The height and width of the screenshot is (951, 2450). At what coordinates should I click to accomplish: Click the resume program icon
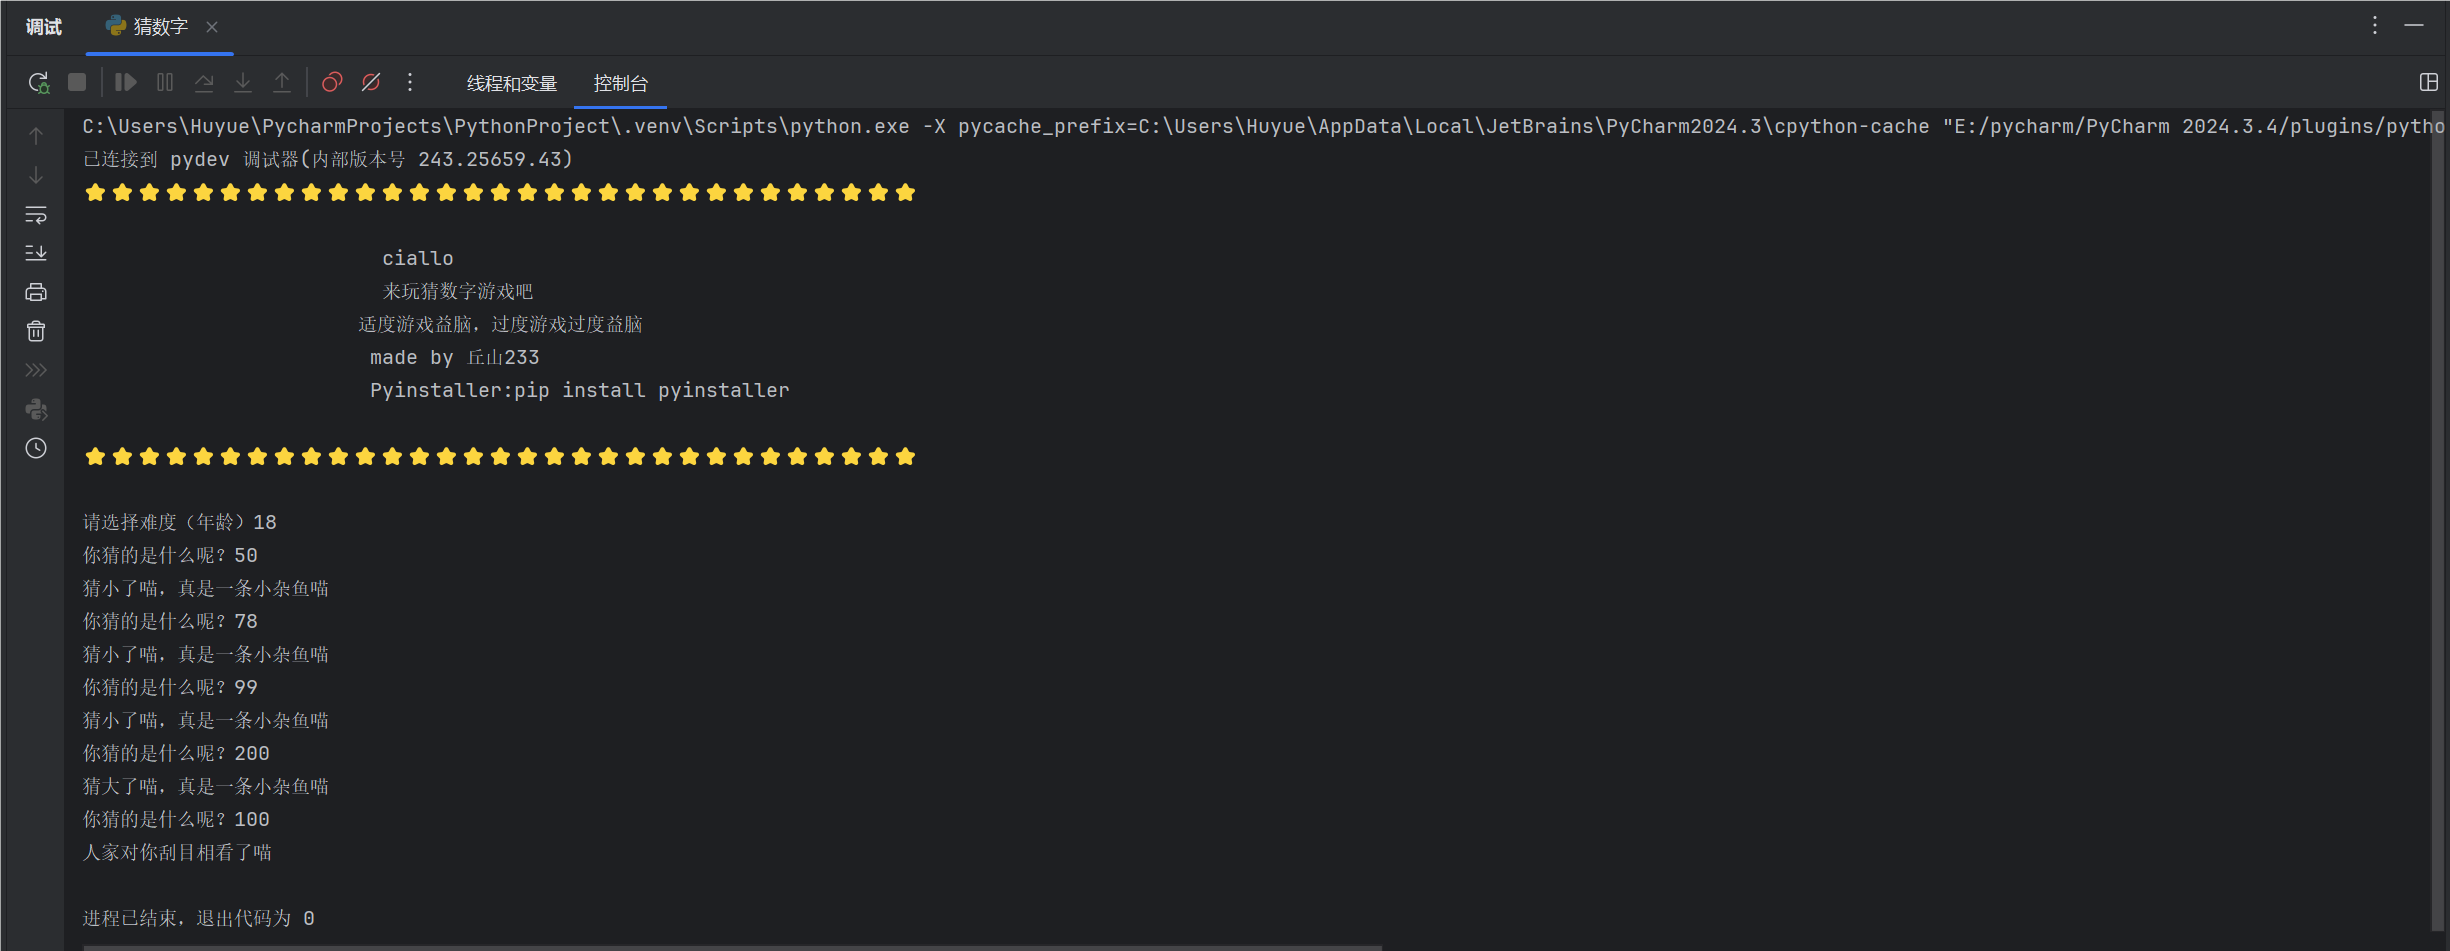coord(125,83)
